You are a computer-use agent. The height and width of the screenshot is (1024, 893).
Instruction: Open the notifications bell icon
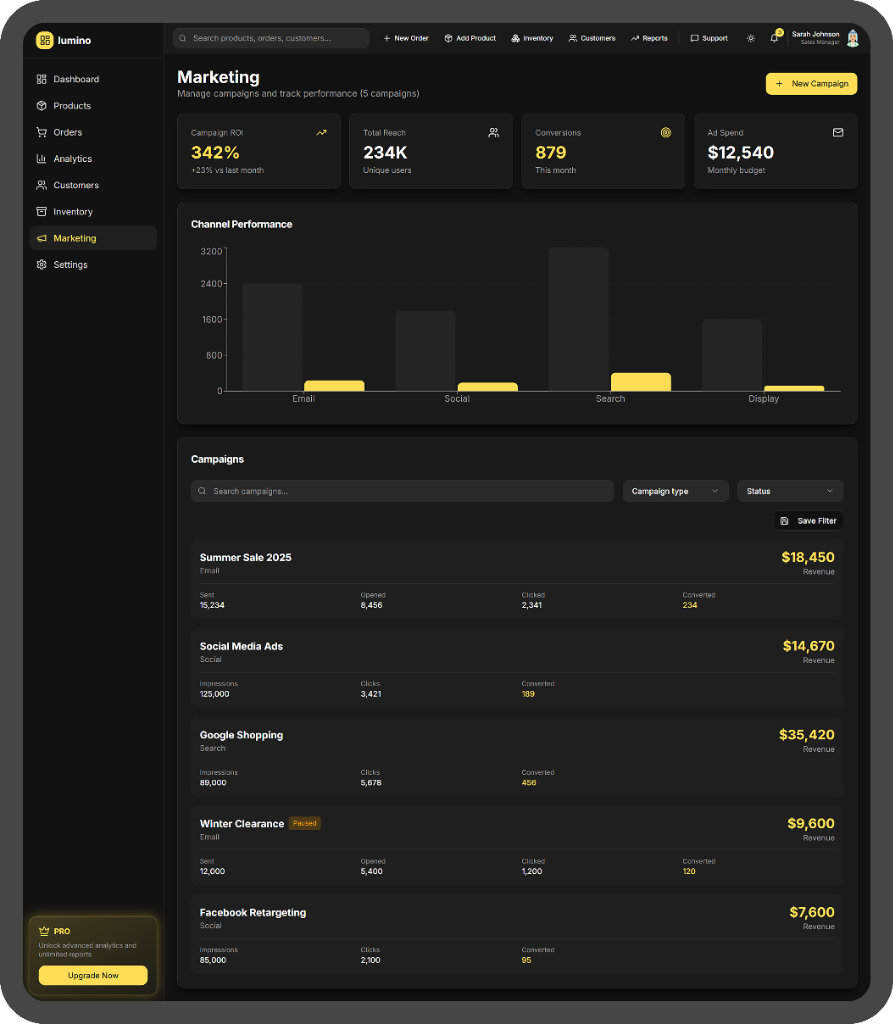774,38
